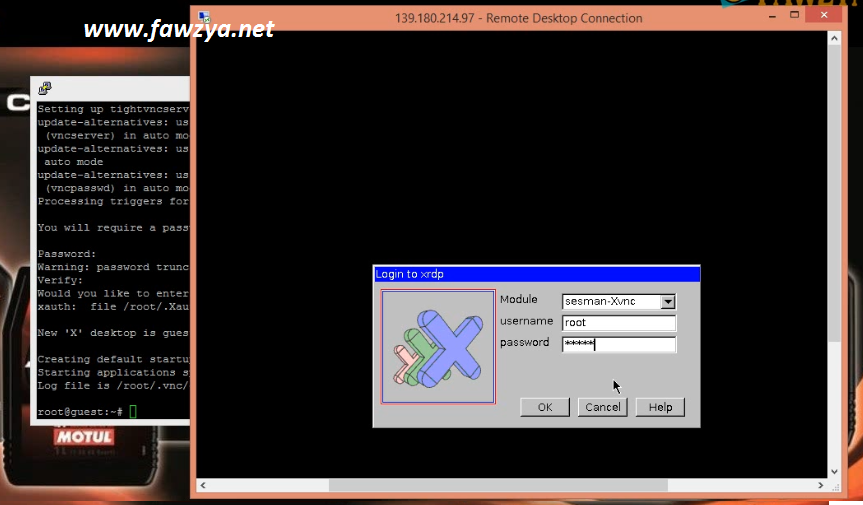Cancel the xrdp login dialog
Viewport: 863px width, 505px height.
[x=602, y=407]
